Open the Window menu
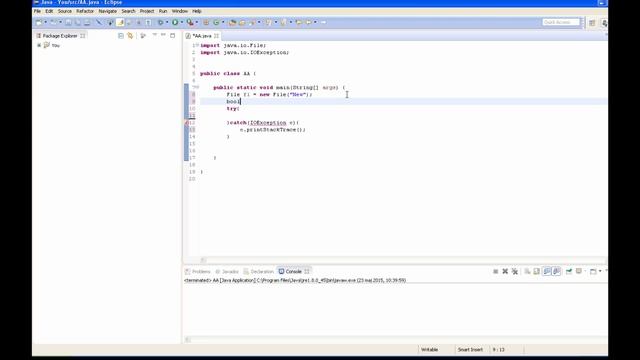The width and height of the screenshot is (640, 360). point(180,11)
